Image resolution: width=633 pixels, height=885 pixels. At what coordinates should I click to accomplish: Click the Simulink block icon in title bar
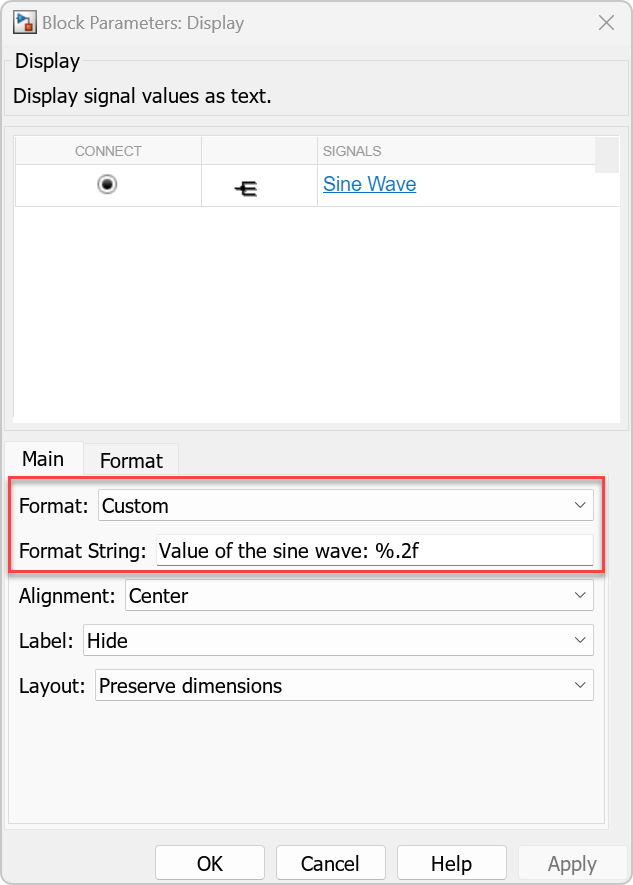pos(24,22)
